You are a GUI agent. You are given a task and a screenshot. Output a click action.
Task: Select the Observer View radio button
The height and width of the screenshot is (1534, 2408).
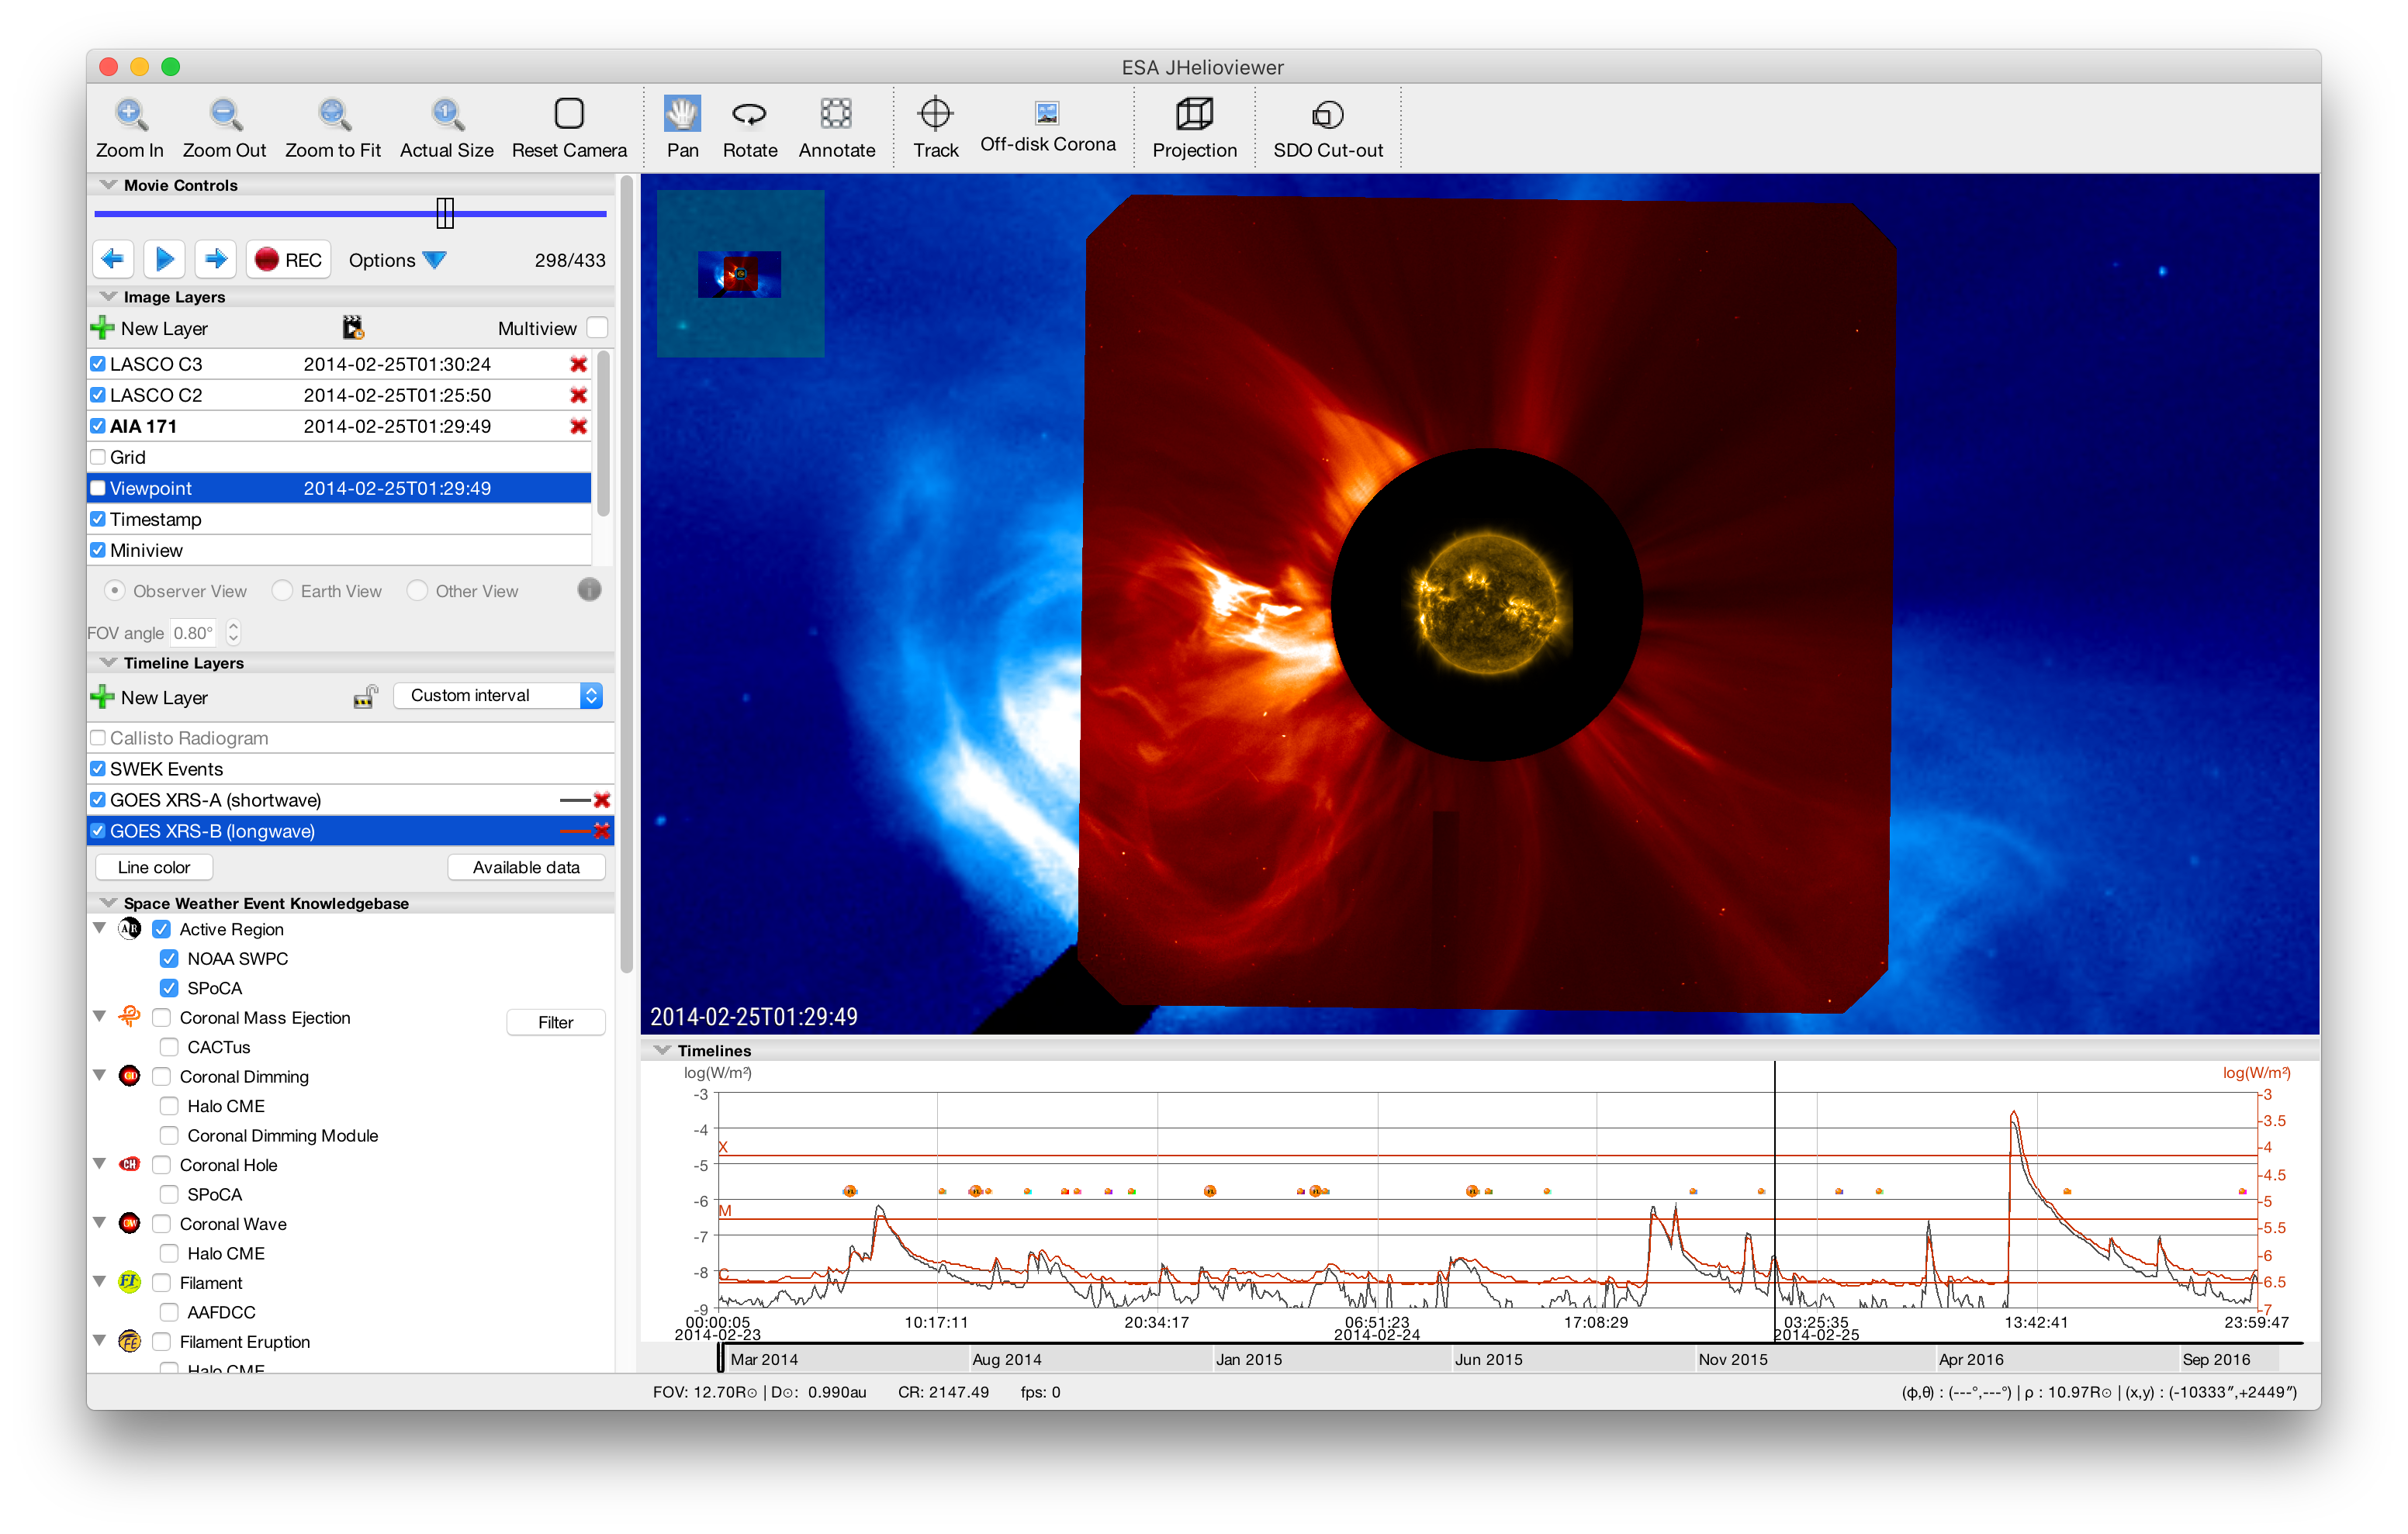coord(115,591)
